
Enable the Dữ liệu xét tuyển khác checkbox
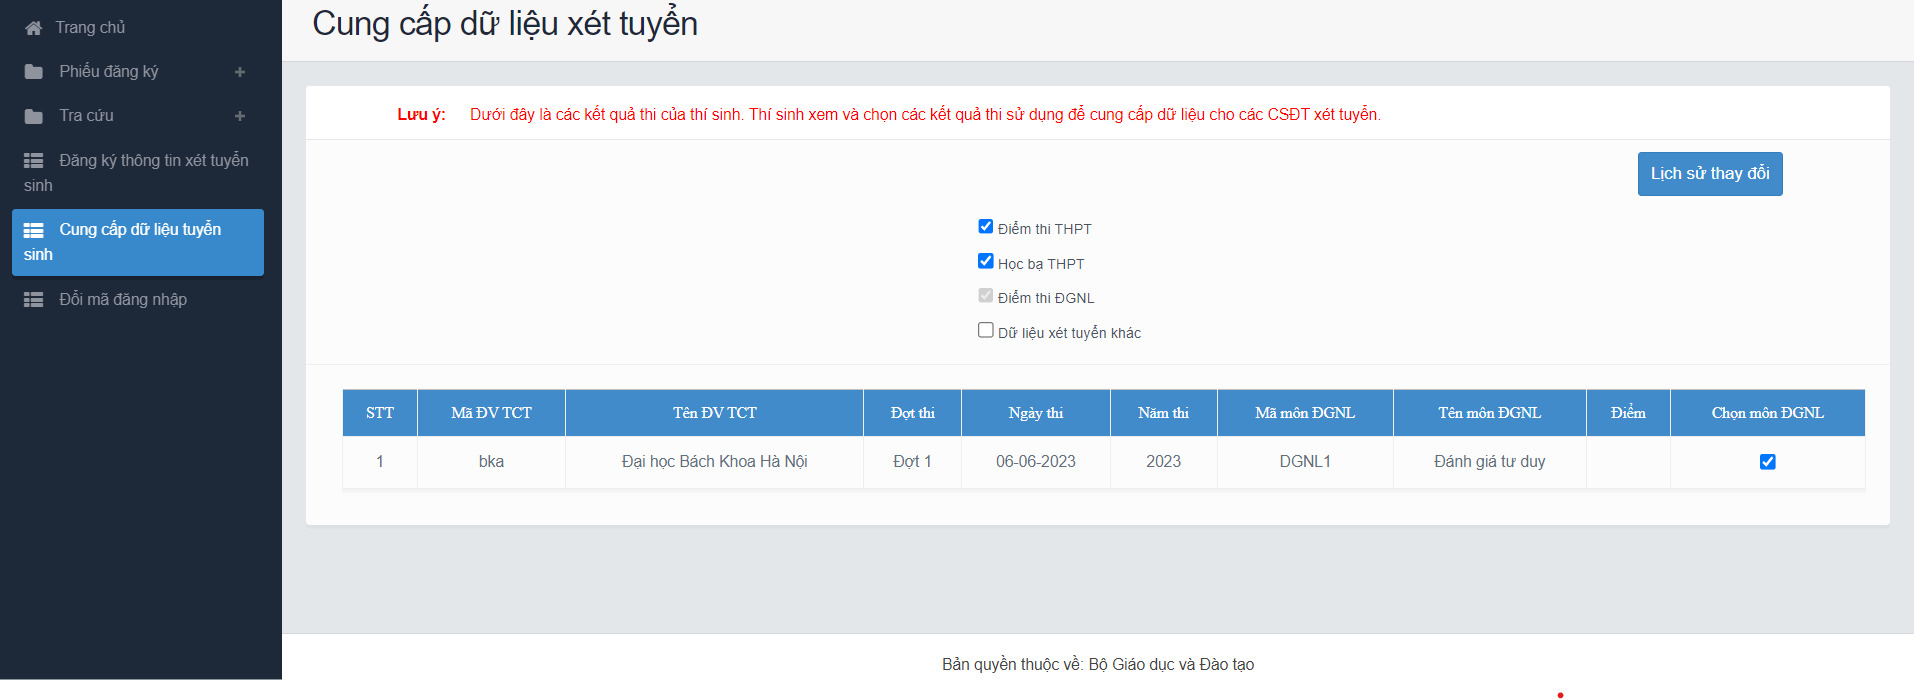985,330
